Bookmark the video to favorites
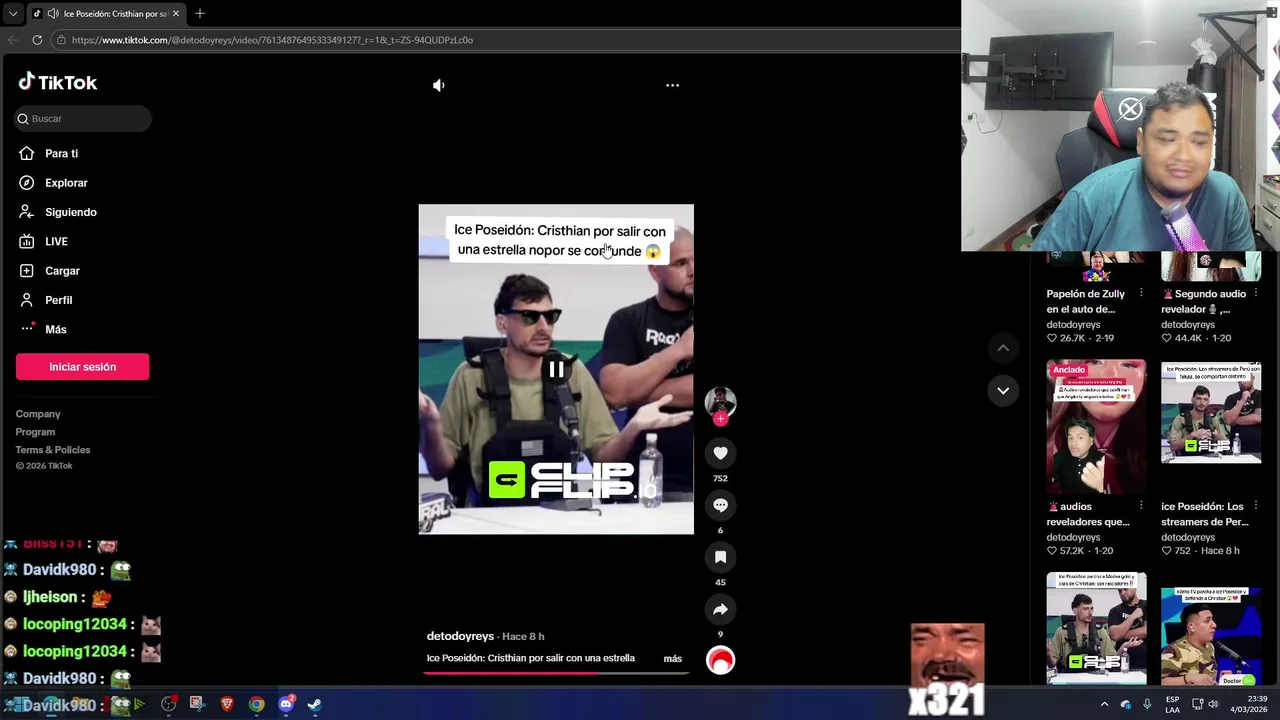 tap(720, 557)
